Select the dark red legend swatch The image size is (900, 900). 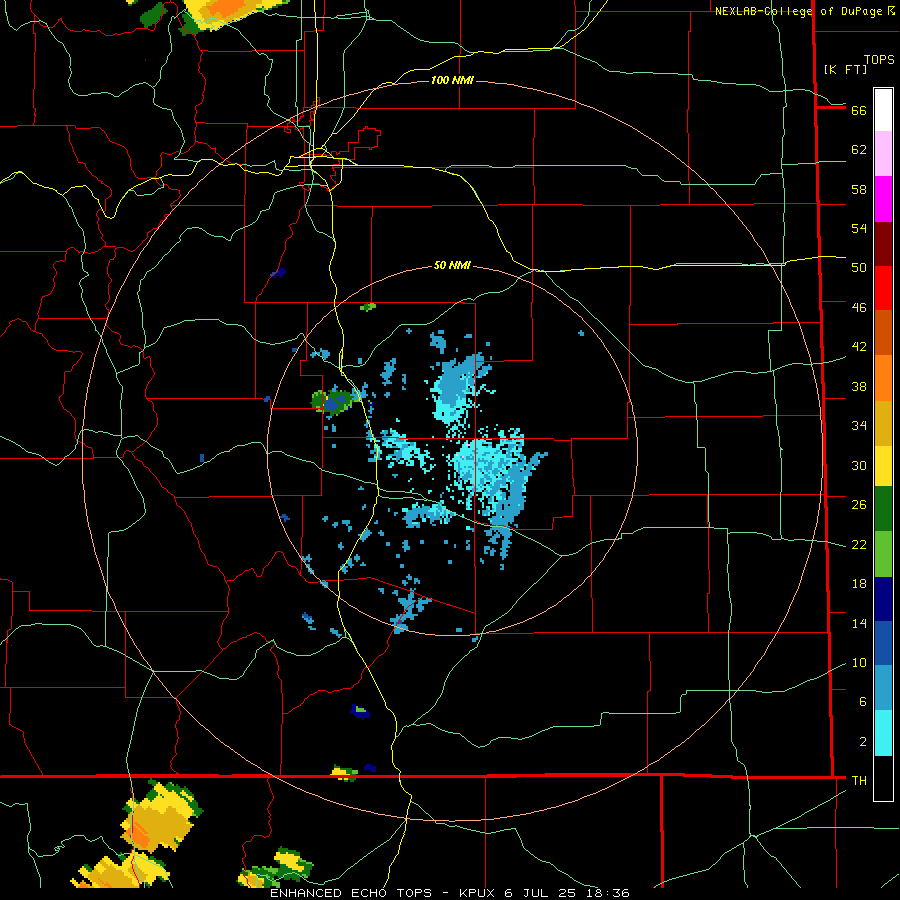[883, 244]
